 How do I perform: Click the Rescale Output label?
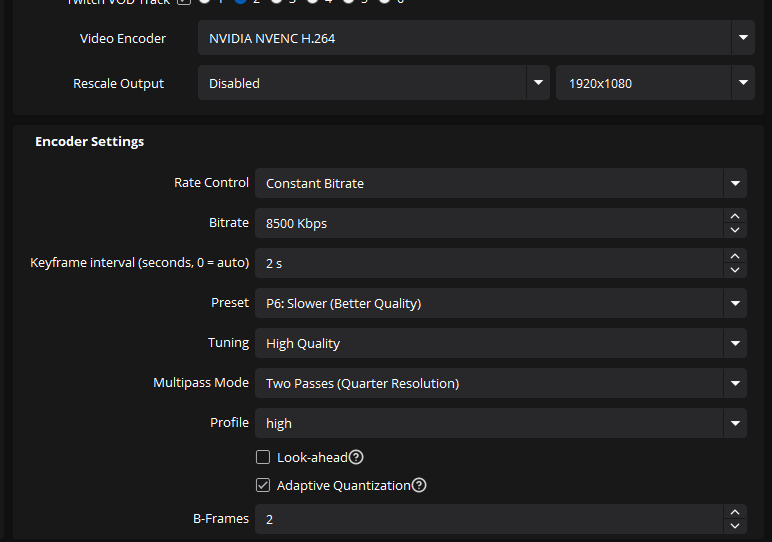pos(118,84)
